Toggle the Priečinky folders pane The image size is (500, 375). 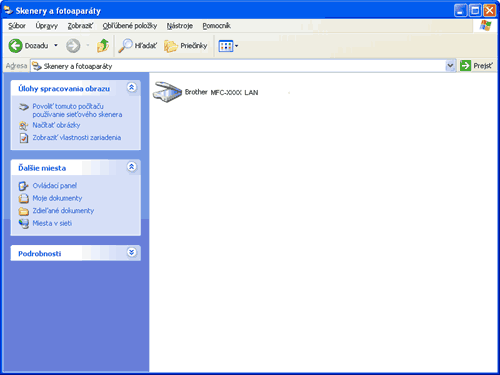pos(185,46)
